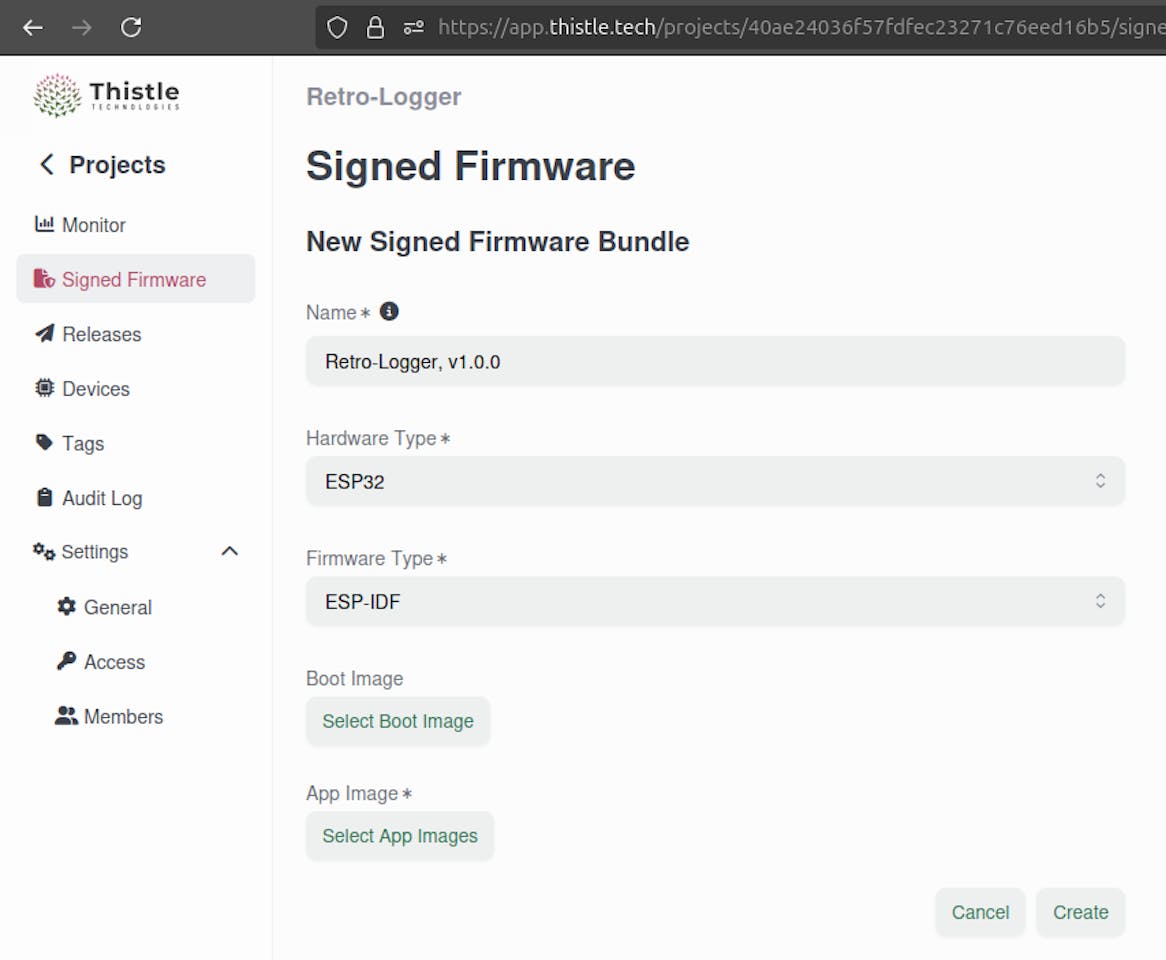This screenshot has width=1166, height=960.
Task: Navigate to Releases in sidebar
Action: (101, 334)
